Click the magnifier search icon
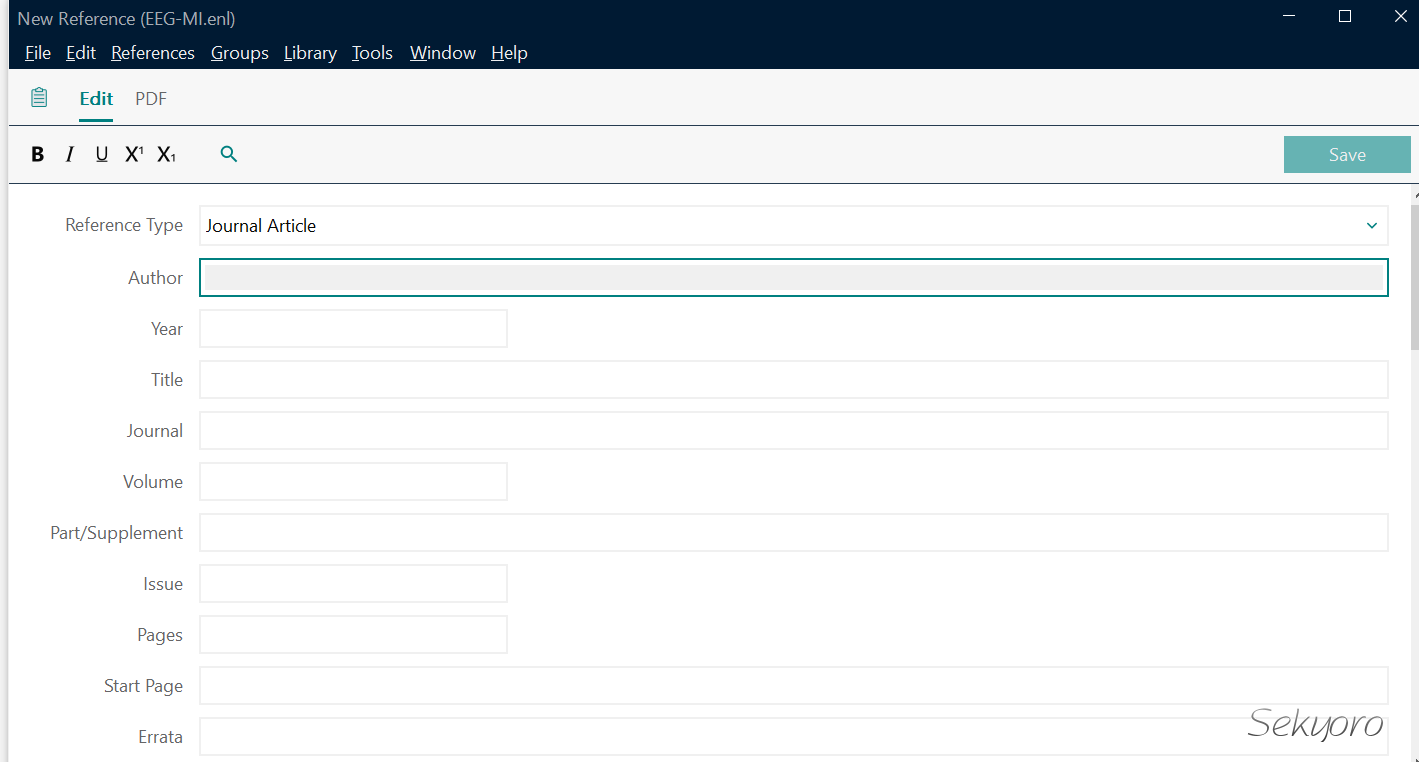 pos(229,154)
